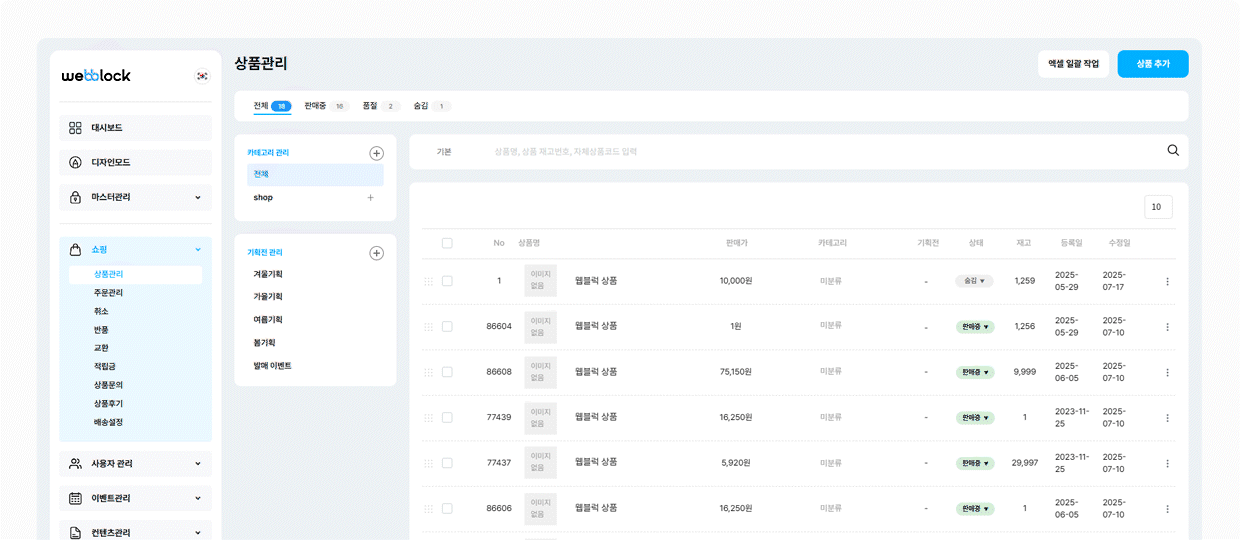Viewport: 1240px width, 540px height.
Task: Switch to the 판매중 tab
Action: point(324,106)
